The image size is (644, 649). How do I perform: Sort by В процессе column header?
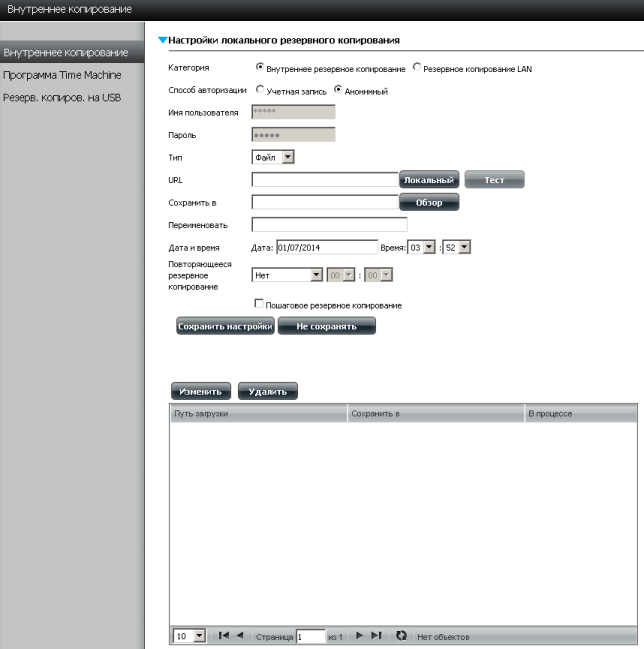[x=581, y=413]
